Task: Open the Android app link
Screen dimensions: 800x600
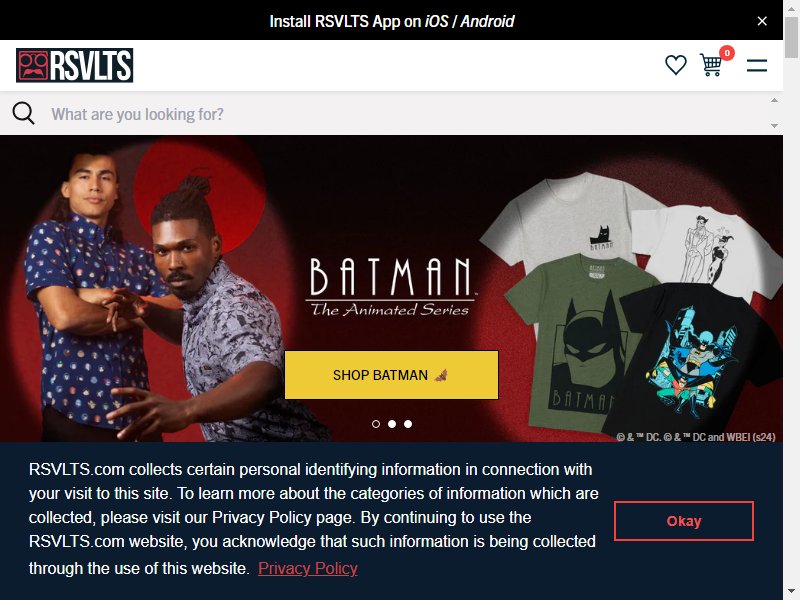Action: click(487, 21)
